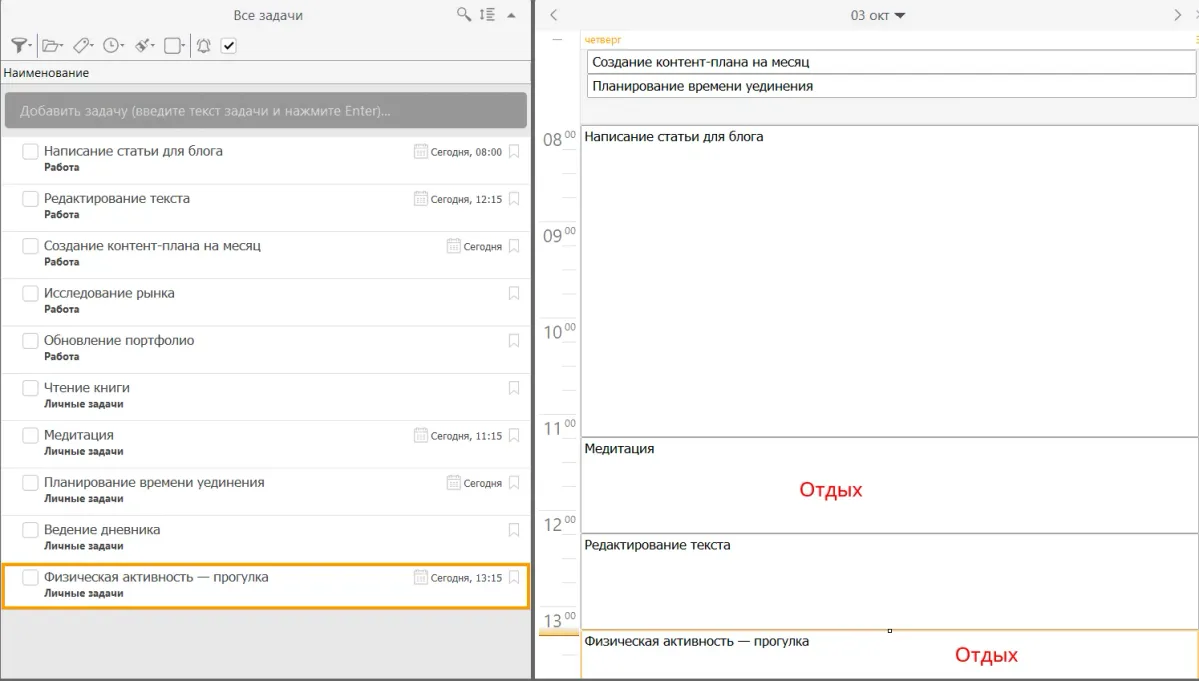Collapse the task panel with the up arrow
Screen dimensions: 1199x681
coord(512,16)
